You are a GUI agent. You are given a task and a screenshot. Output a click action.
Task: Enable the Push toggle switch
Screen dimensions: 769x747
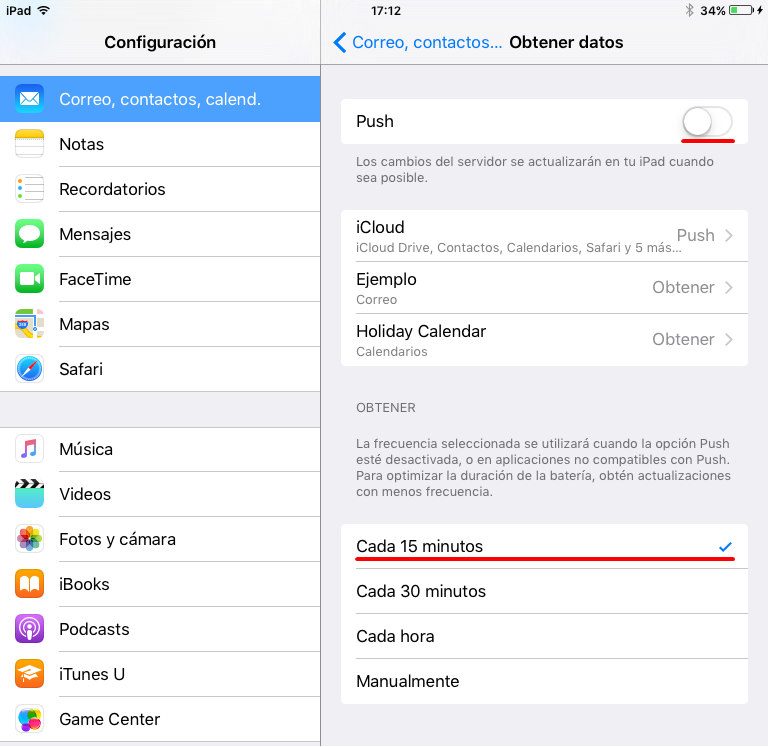pos(707,122)
